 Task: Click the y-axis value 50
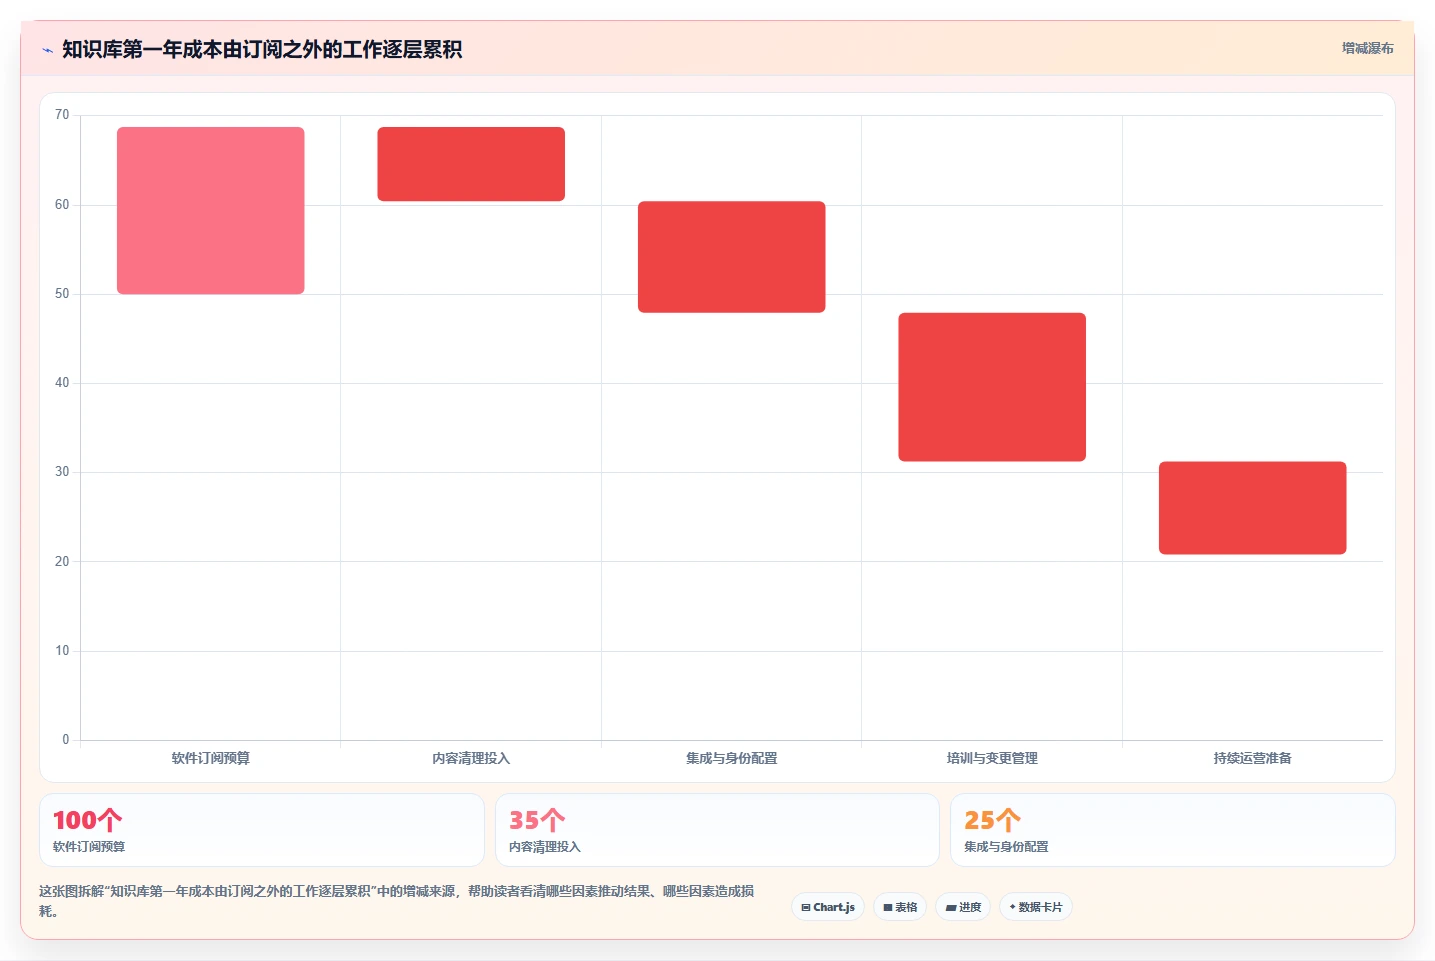tap(62, 294)
